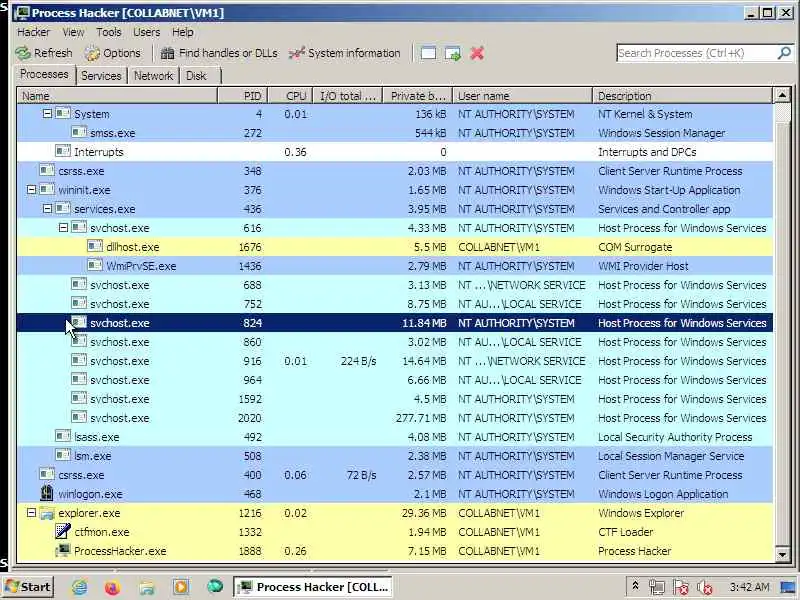Open Find handles or DLLs

click(x=219, y=53)
